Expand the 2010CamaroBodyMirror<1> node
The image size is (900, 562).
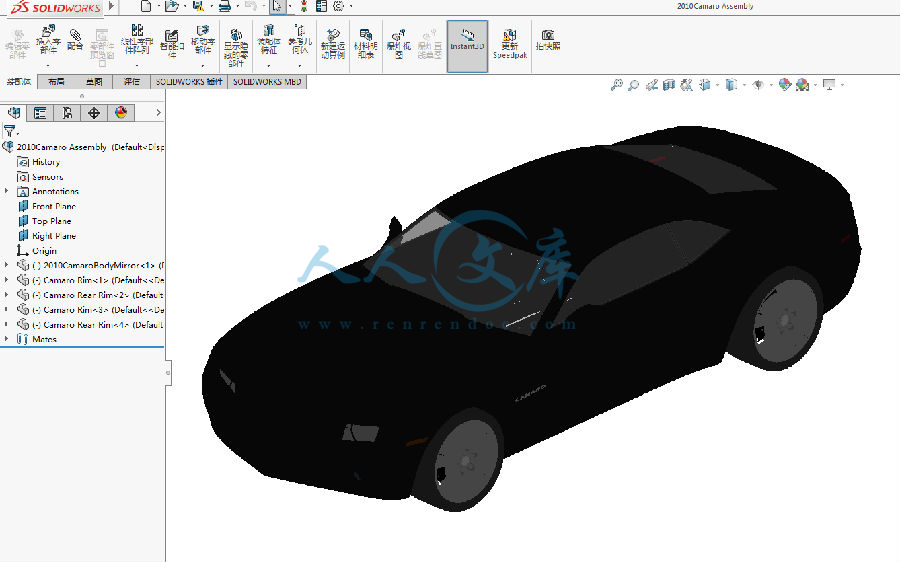pyautogui.click(x=6, y=265)
